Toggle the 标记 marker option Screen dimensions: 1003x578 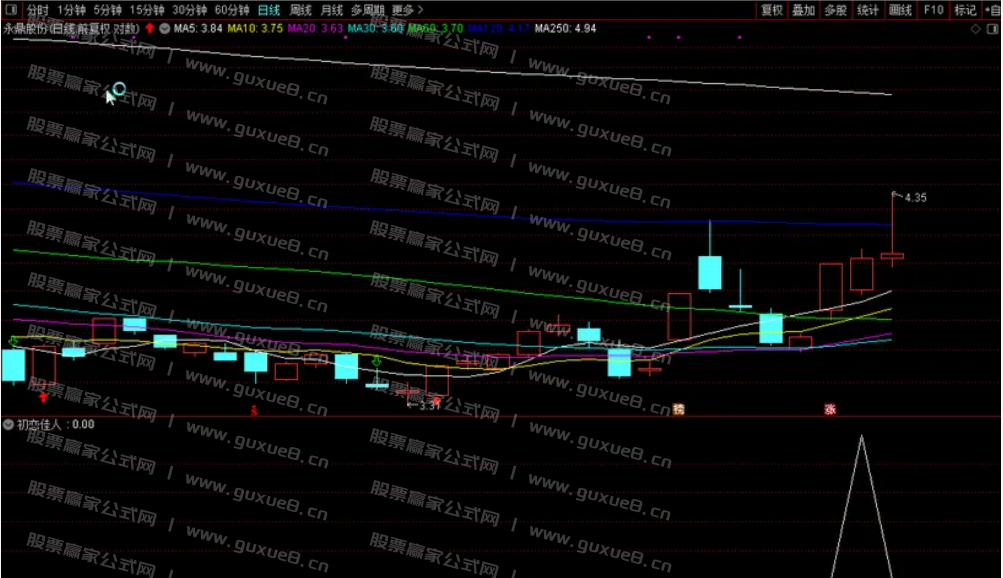click(964, 10)
